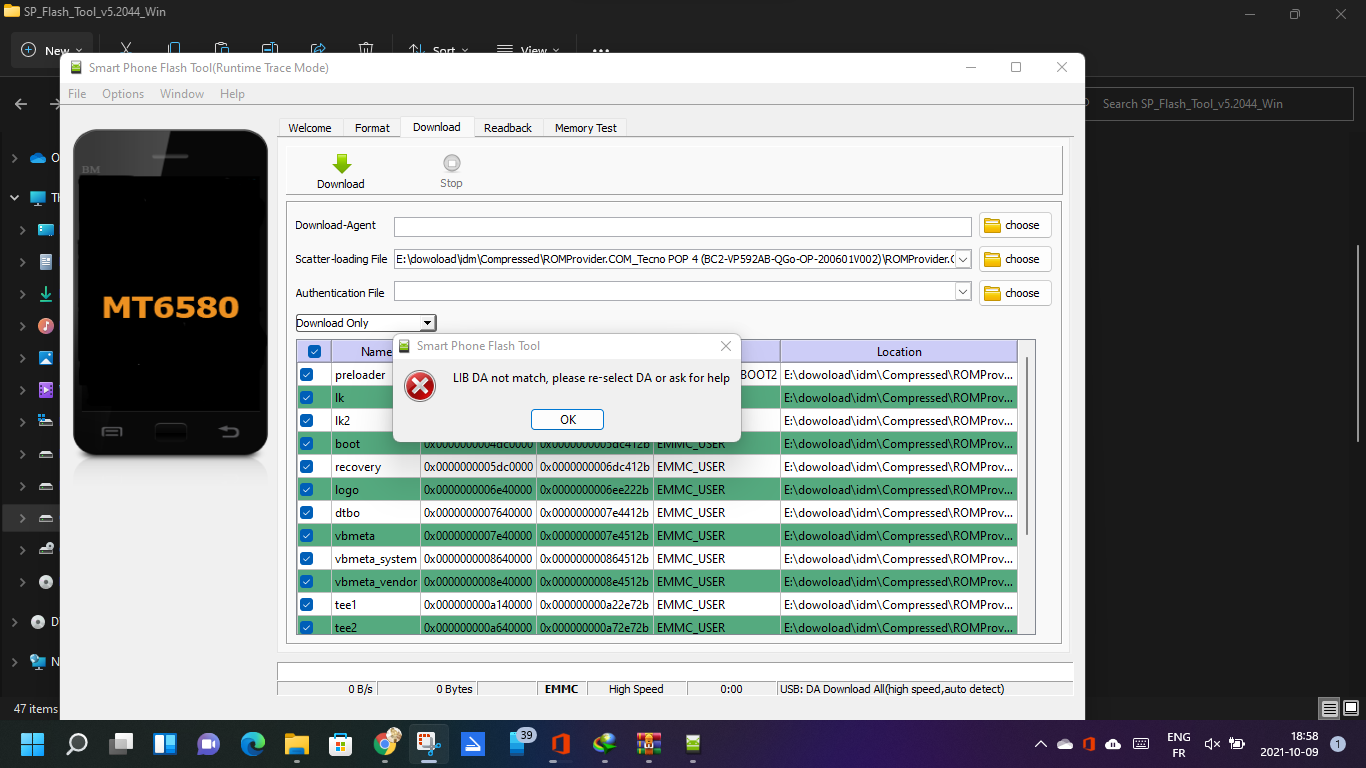Open the File menu
Viewport: 1366px width, 768px height.
(77, 94)
